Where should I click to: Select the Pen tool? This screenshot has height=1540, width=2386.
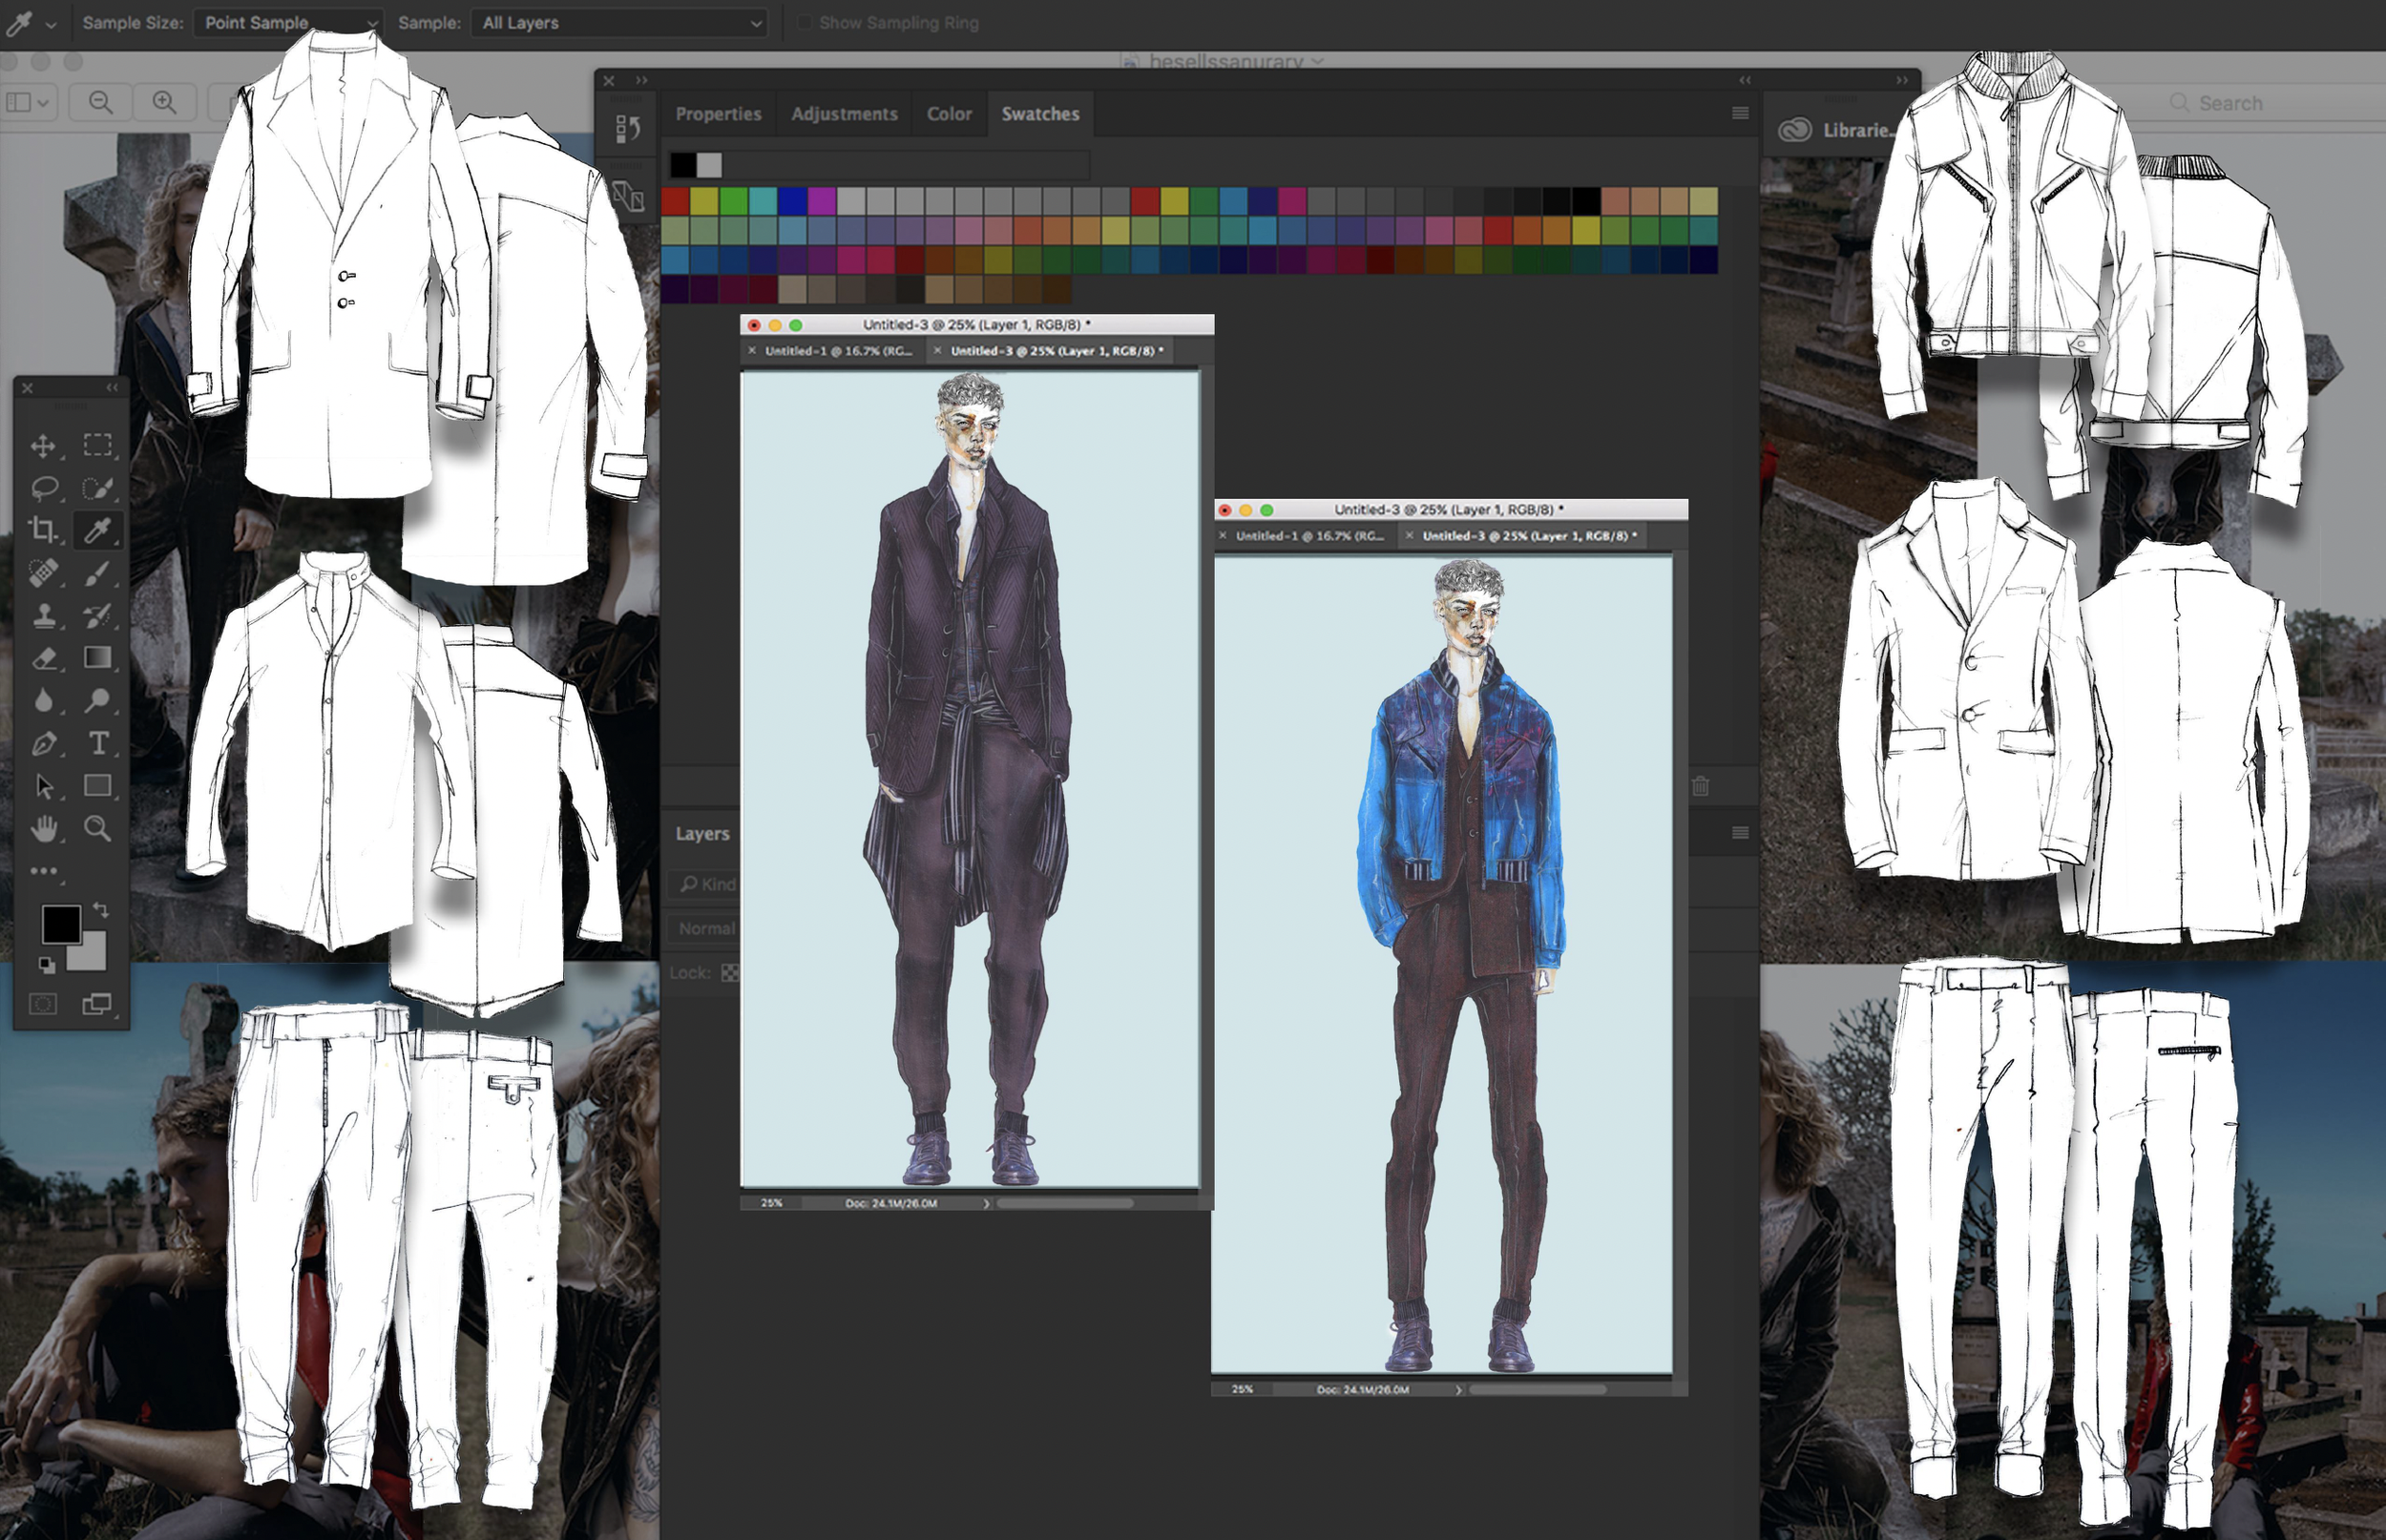click(43, 743)
